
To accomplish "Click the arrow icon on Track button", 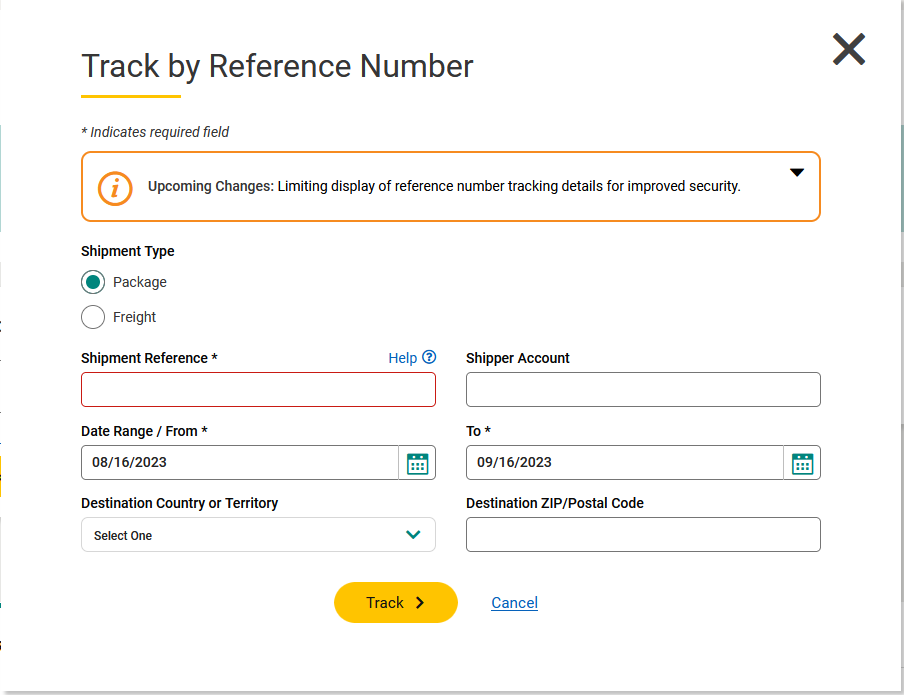I will 420,603.
